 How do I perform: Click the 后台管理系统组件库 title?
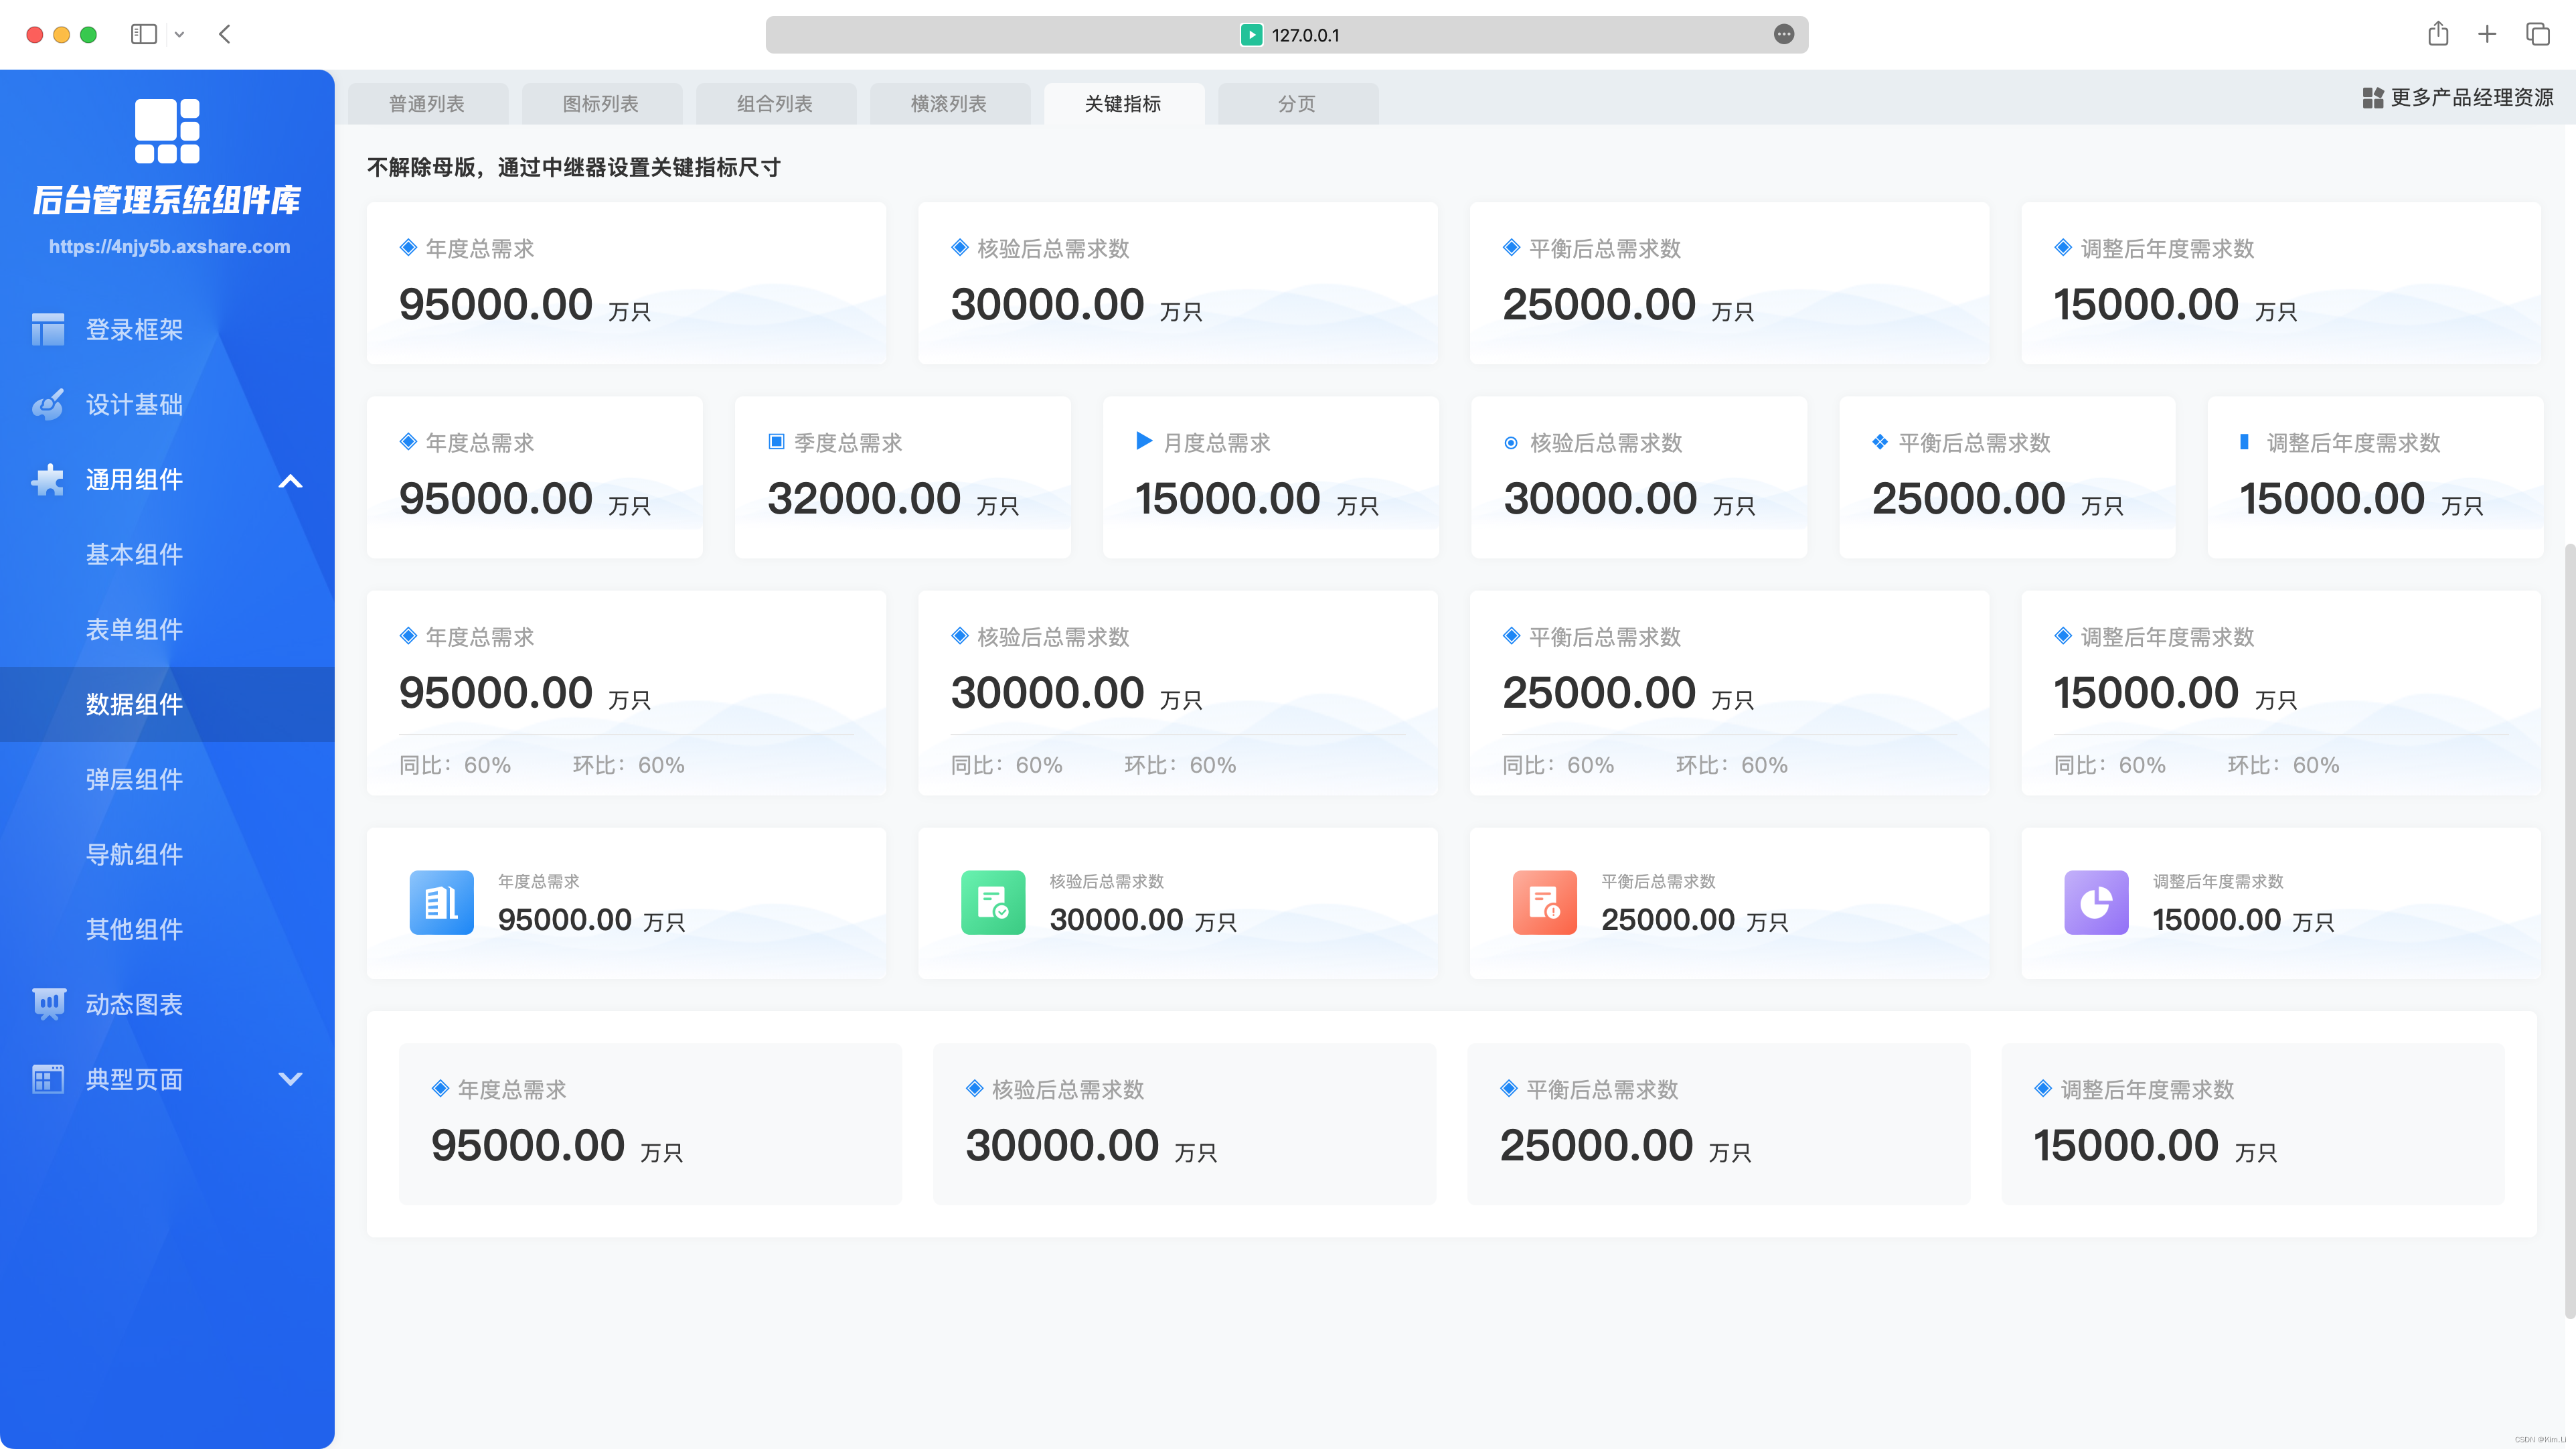click(167, 200)
